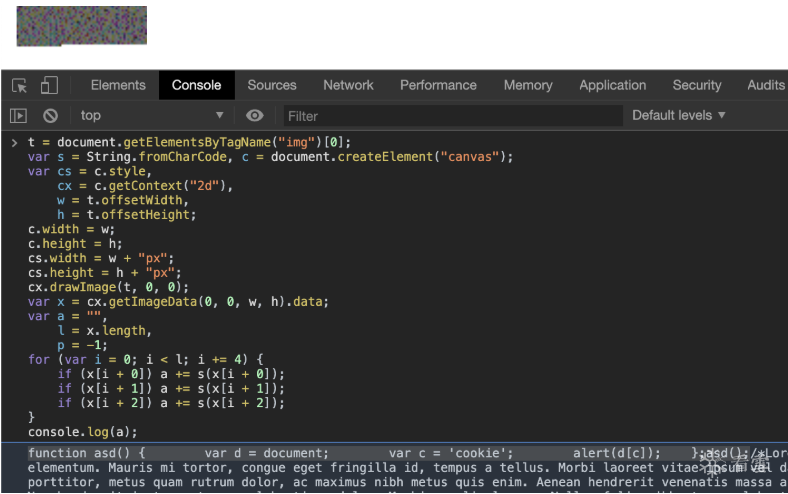Image resolution: width=788 pixels, height=494 pixels.
Task: Click the 'var x = cx.getImageData' line
Action: click(178, 302)
